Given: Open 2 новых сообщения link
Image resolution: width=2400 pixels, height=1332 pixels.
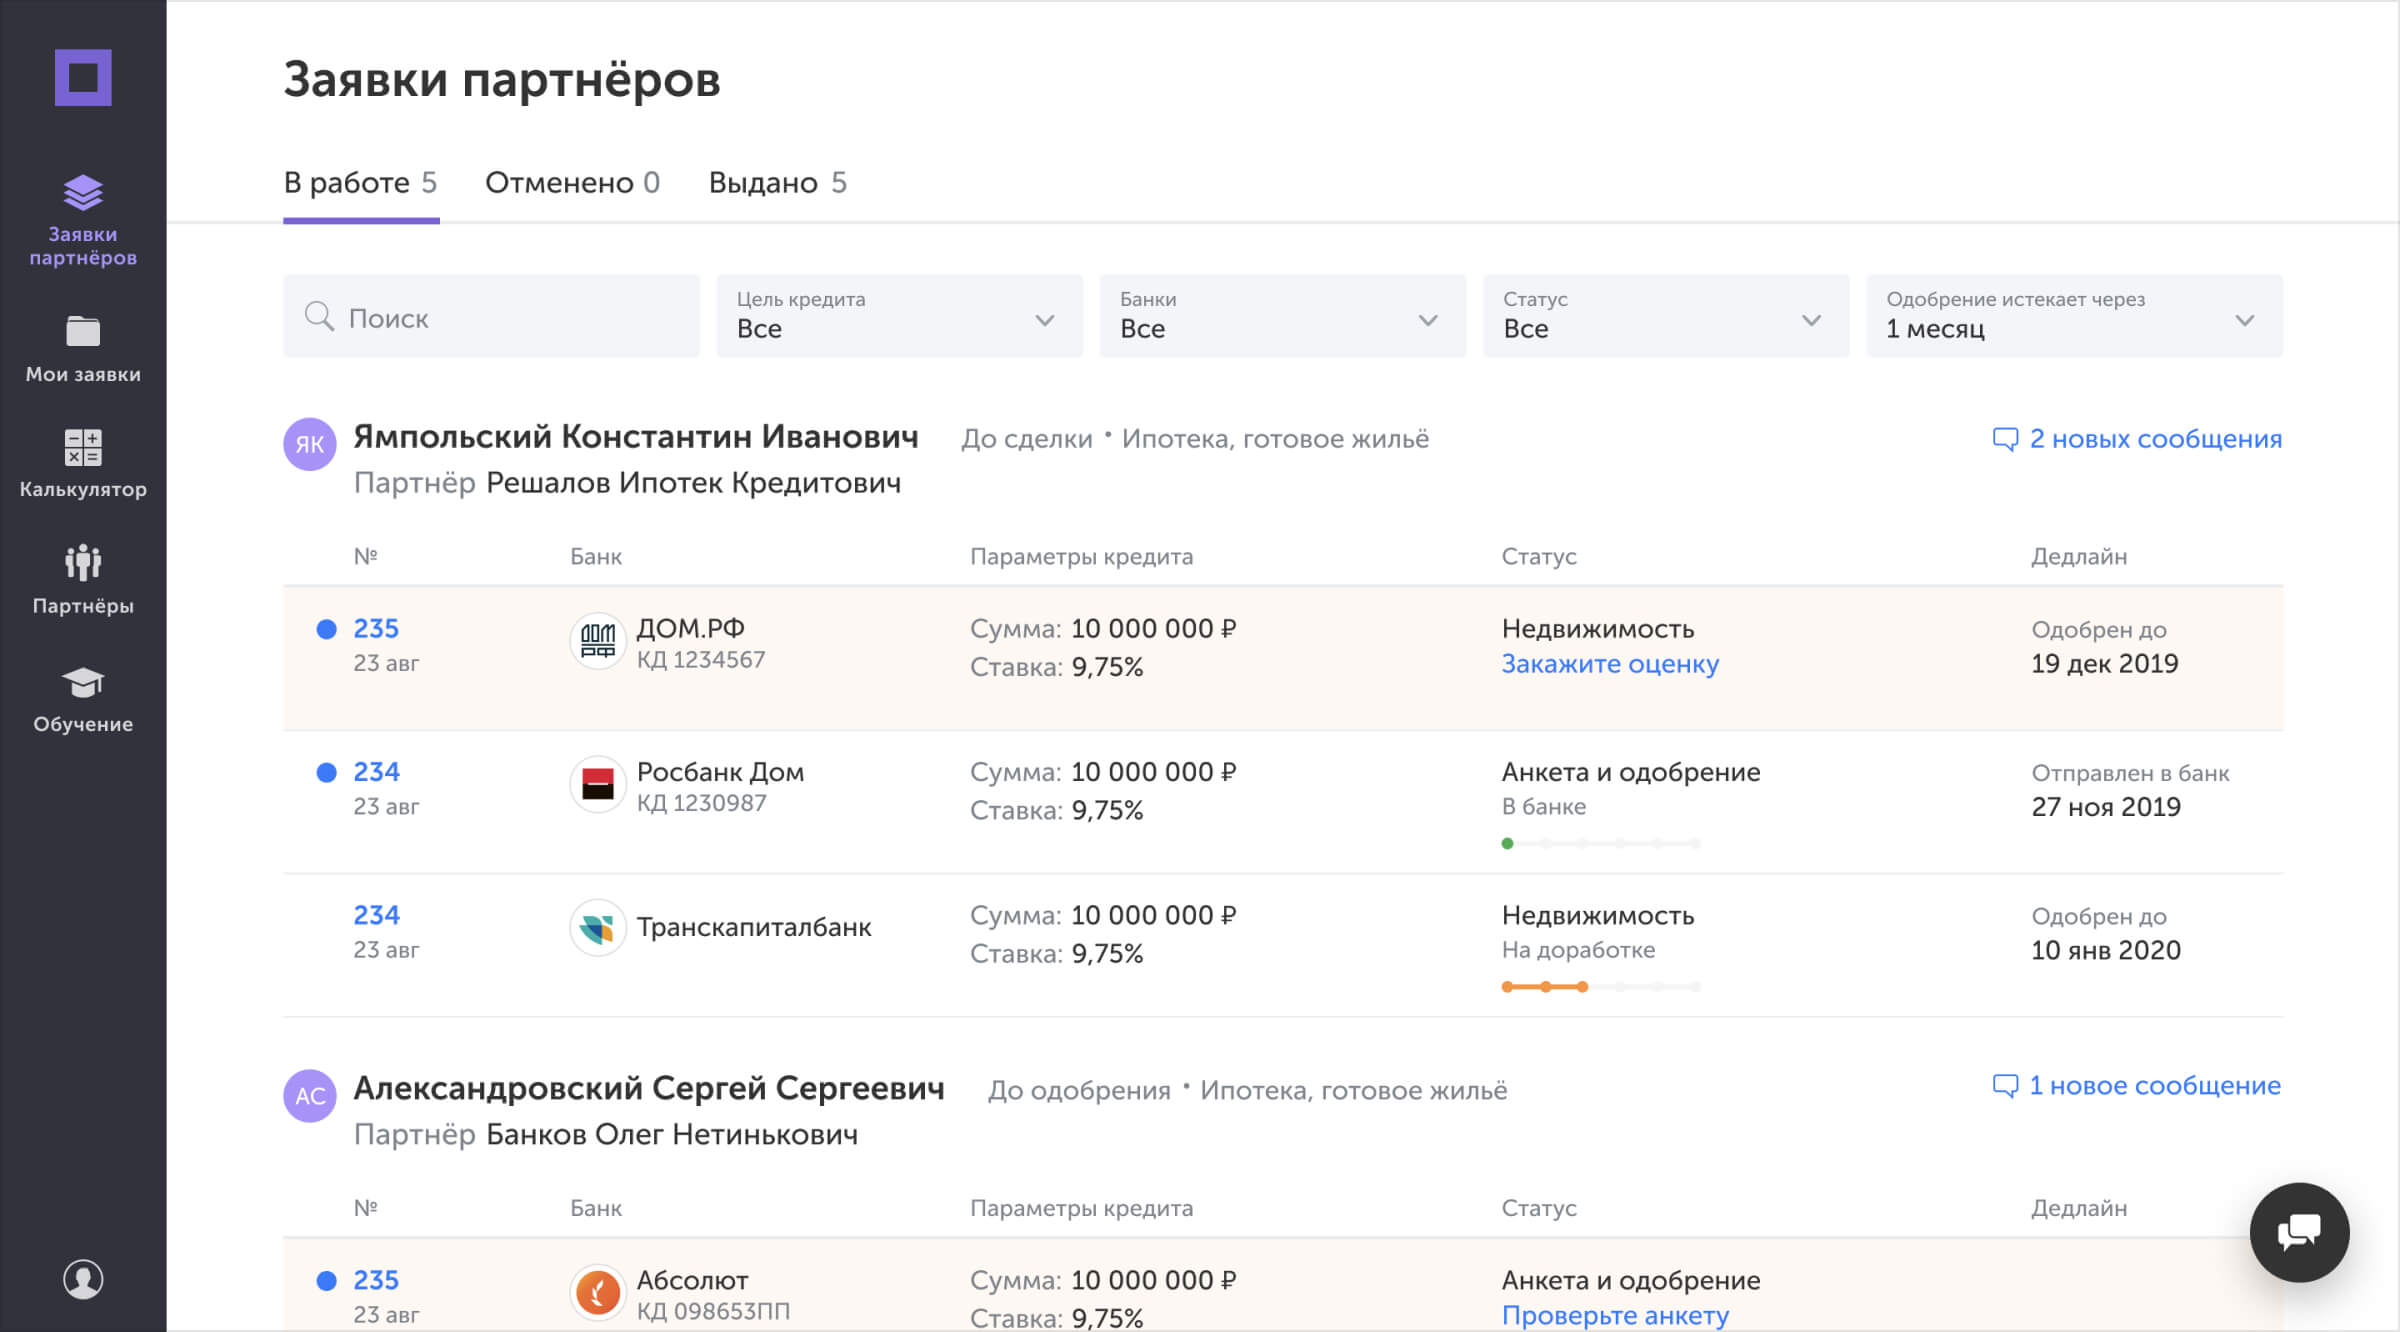Looking at the screenshot, I should [2155, 439].
